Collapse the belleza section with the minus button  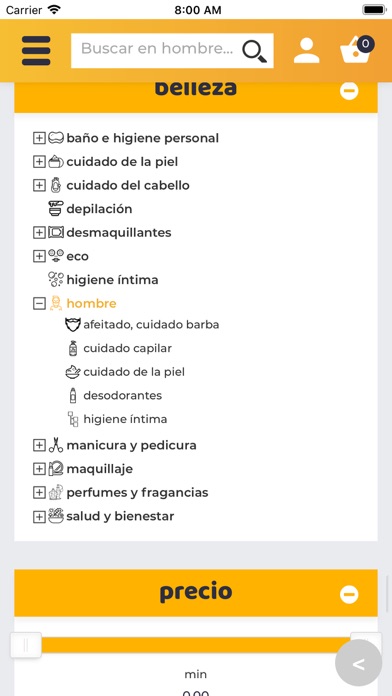[349, 91]
